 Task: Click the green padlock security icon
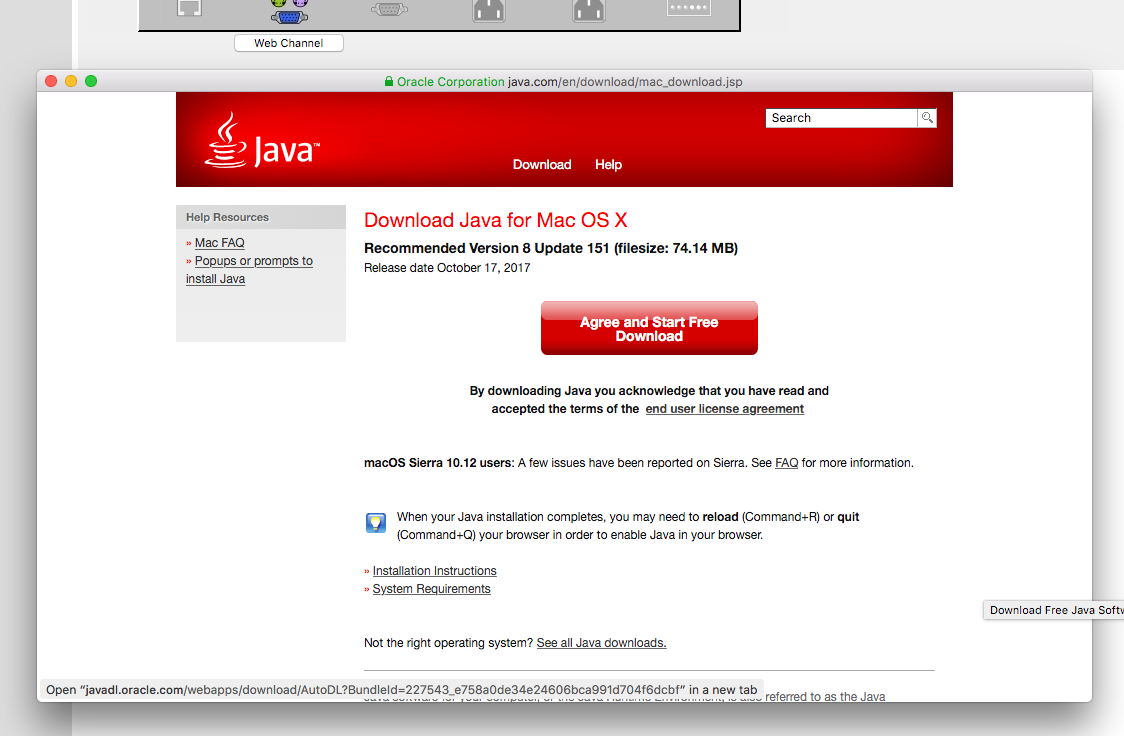[x=389, y=82]
